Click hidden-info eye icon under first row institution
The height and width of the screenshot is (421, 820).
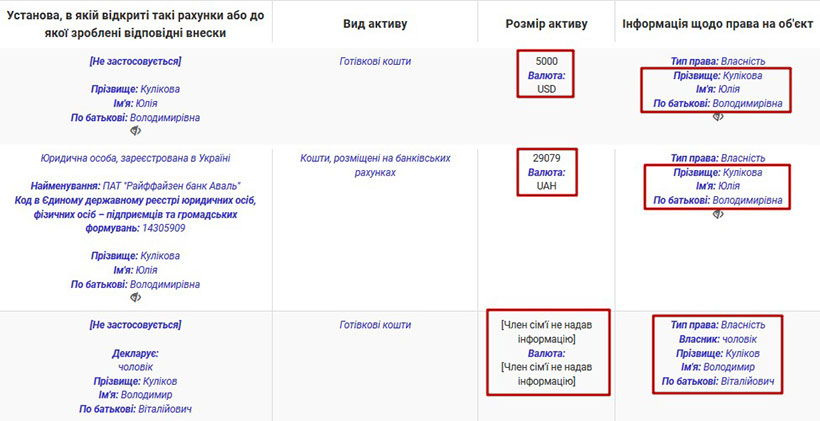[135, 131]
